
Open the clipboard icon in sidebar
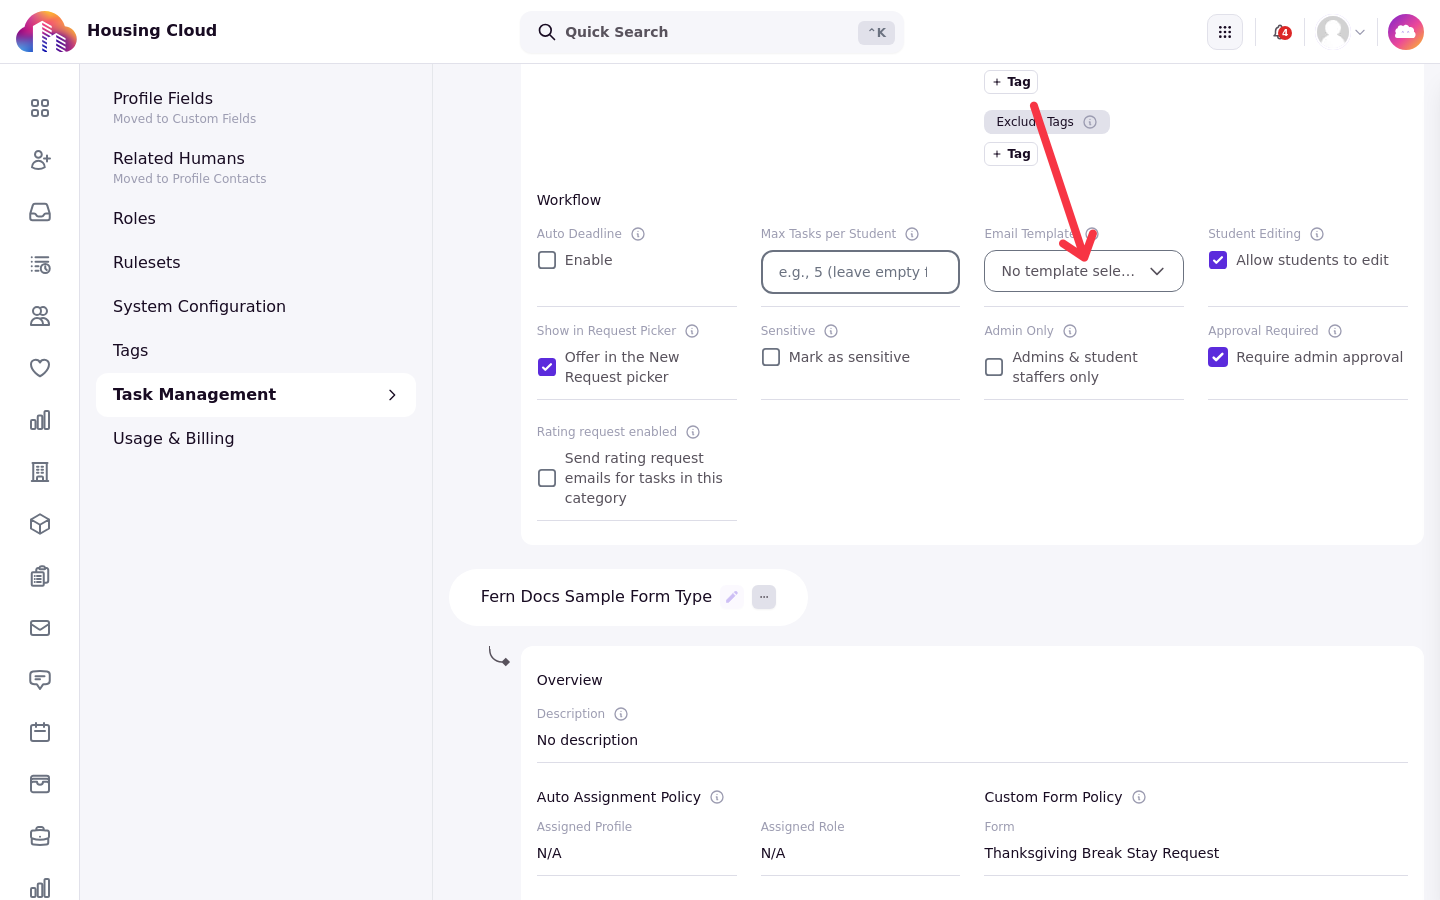pos(40,576)
